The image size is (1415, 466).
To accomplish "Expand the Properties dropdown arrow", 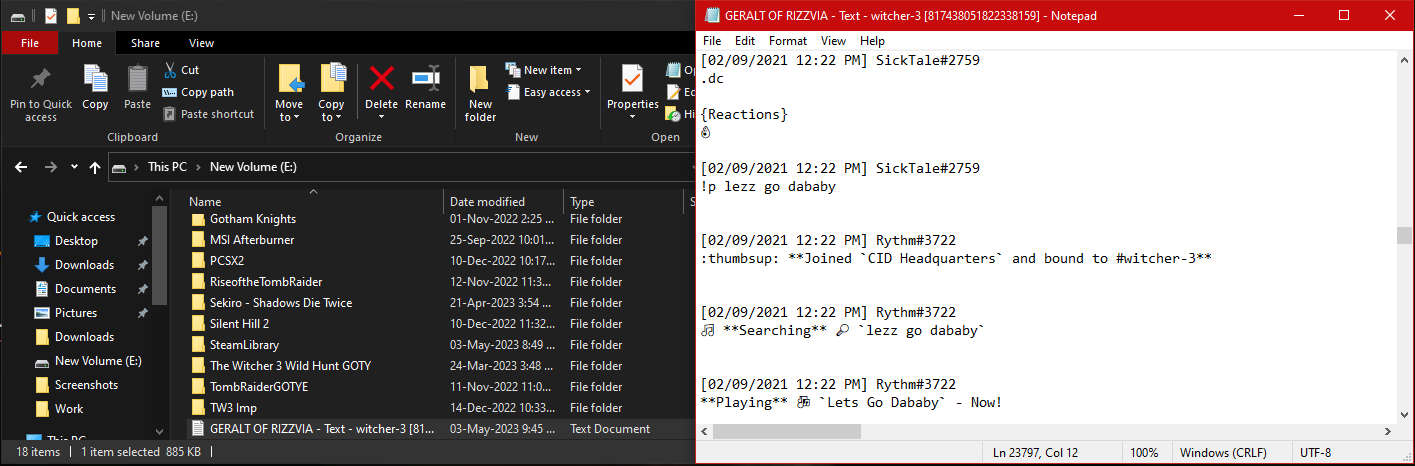I will tap(632, 116).
